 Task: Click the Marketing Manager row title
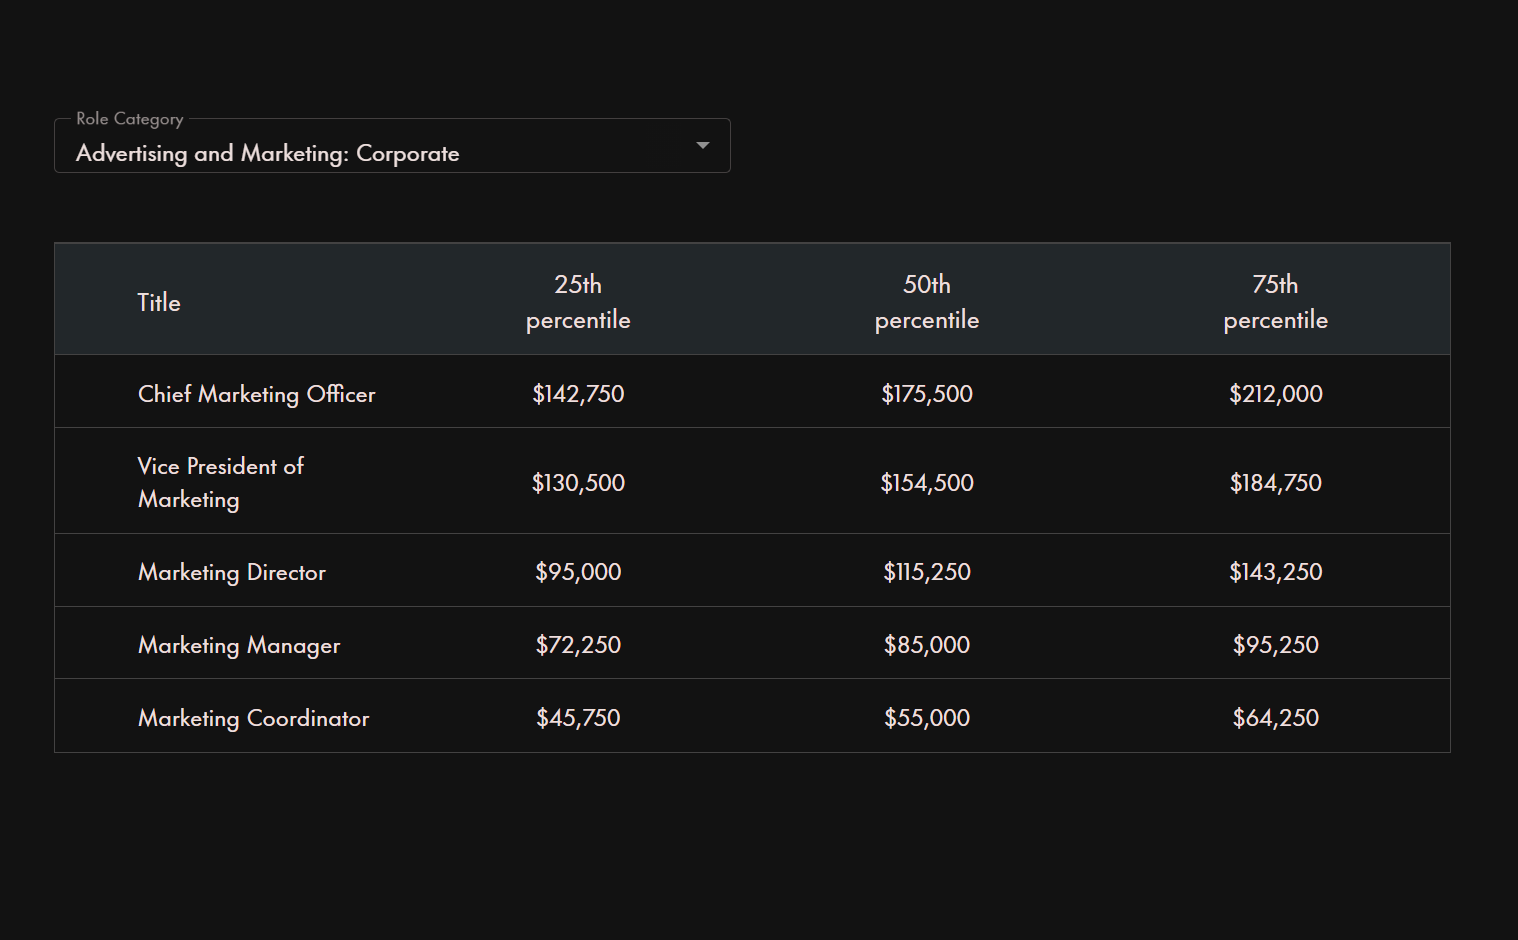pos(239,645)
